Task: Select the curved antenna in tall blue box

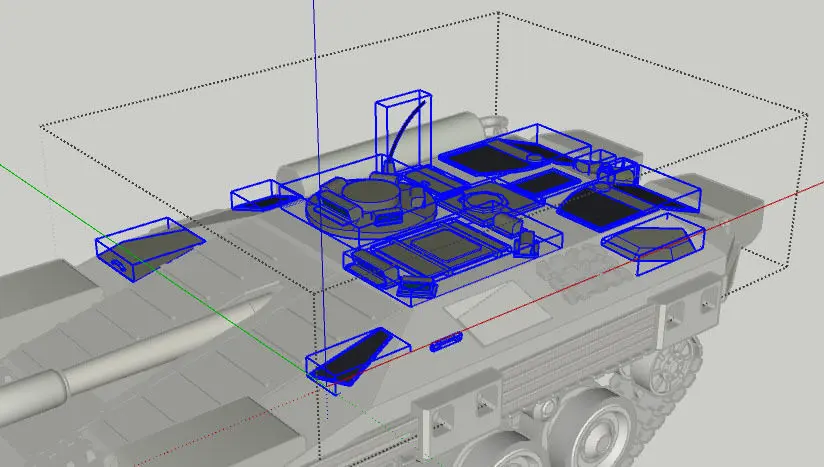Action: coord(405,131)
